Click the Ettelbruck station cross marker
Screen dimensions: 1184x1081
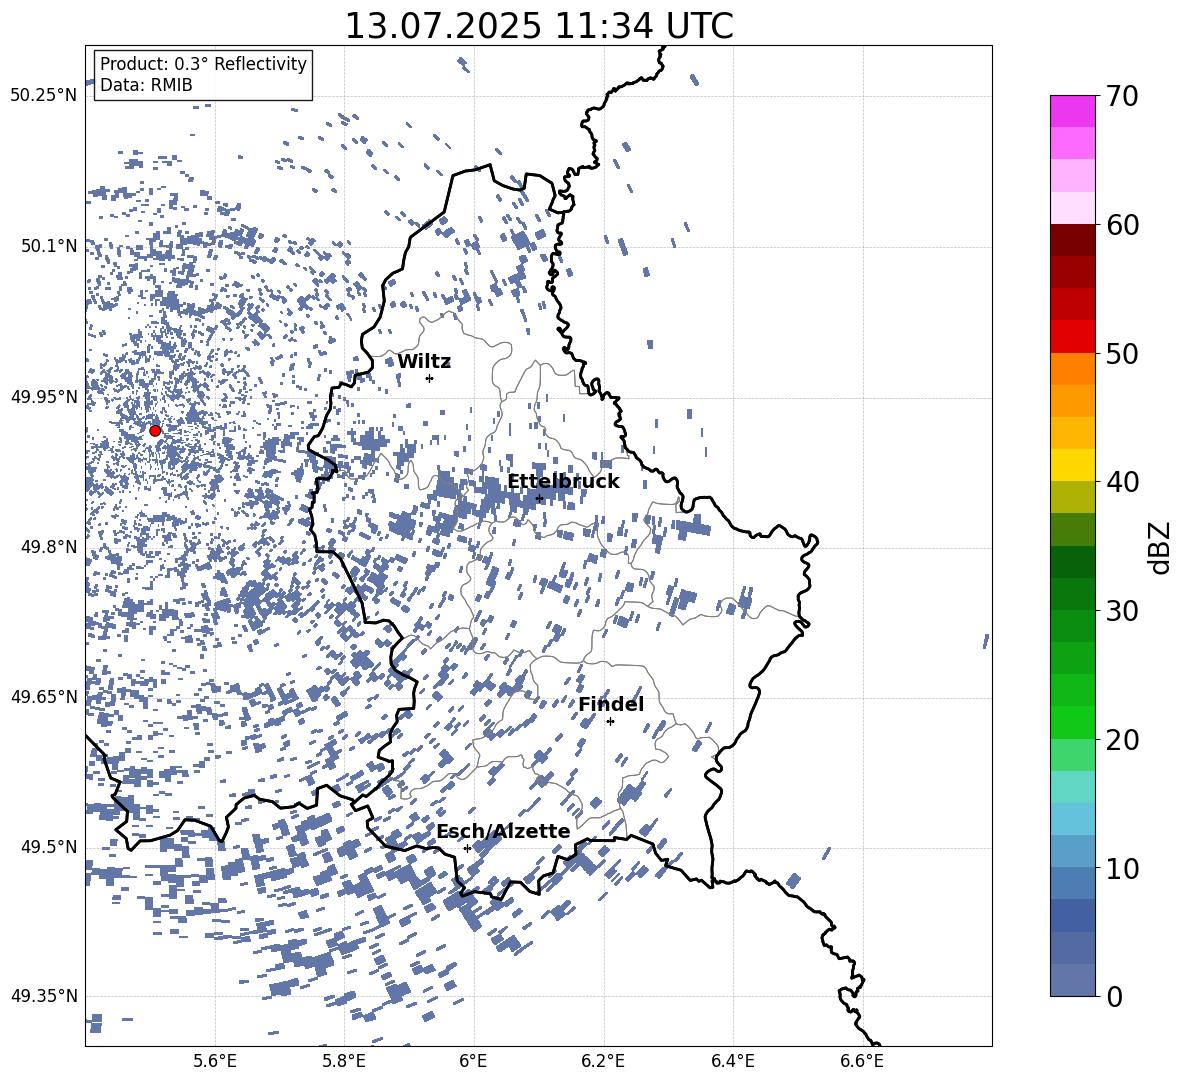539,498
